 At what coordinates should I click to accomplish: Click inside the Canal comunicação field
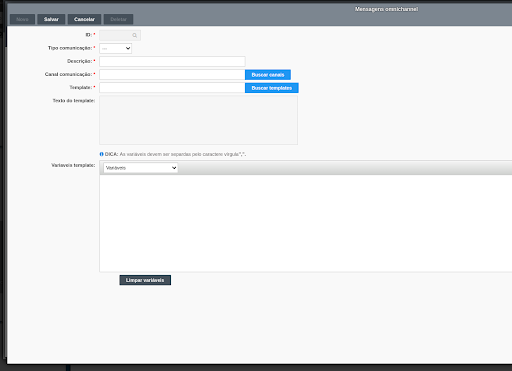pos(172,75)
